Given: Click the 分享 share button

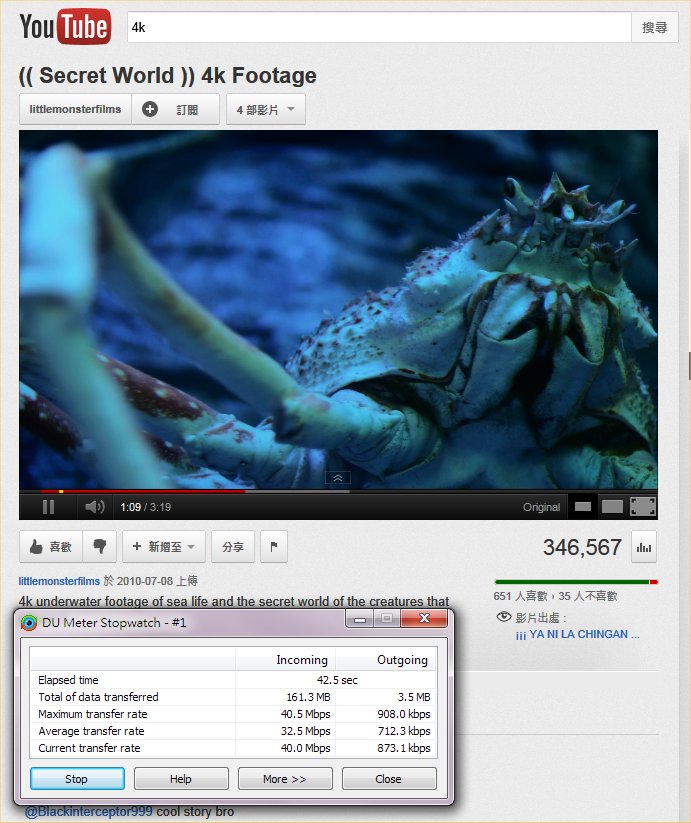Looking at the screenshot, I should point(233,546).
